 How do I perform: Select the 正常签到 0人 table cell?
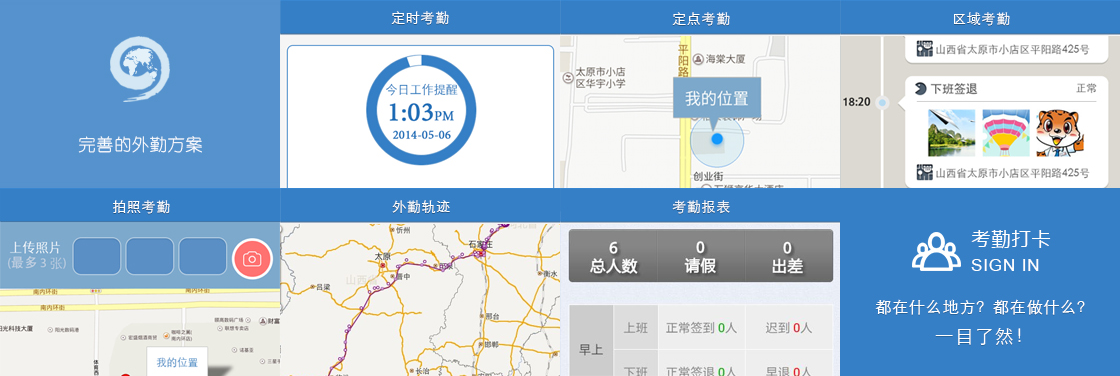point(701,327)
